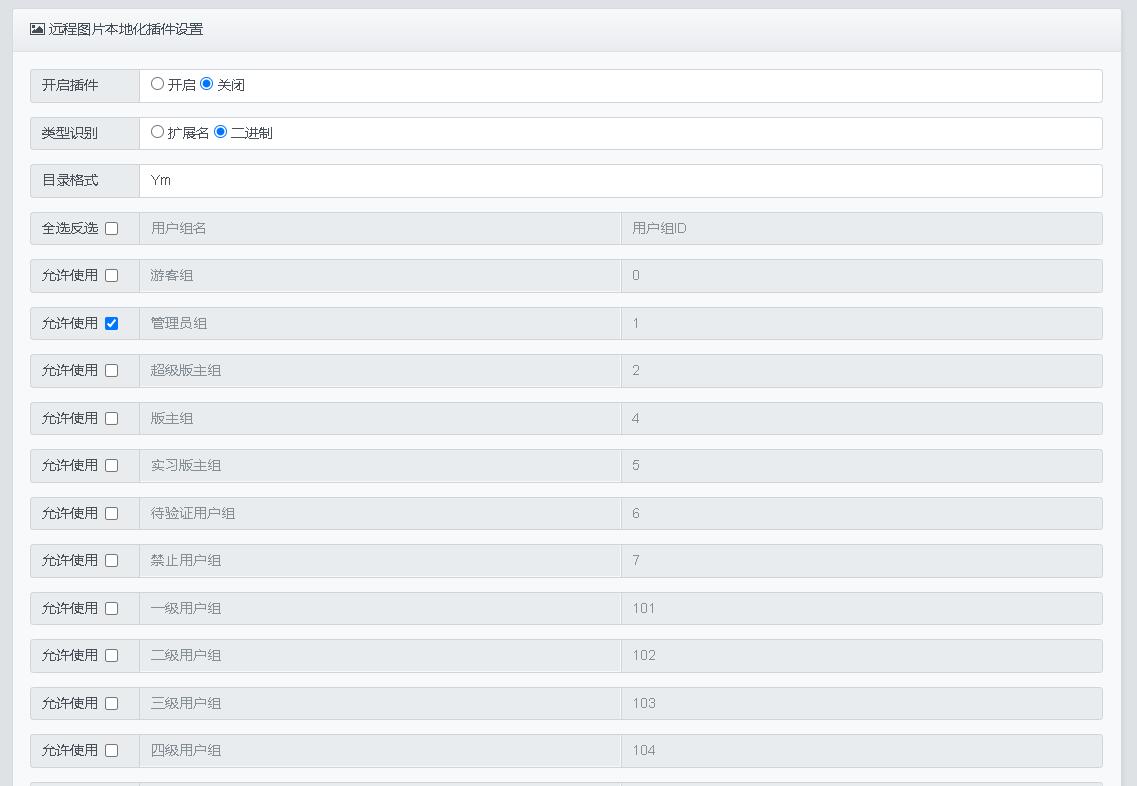Click the user group ID field showing 101

(861, 608)
